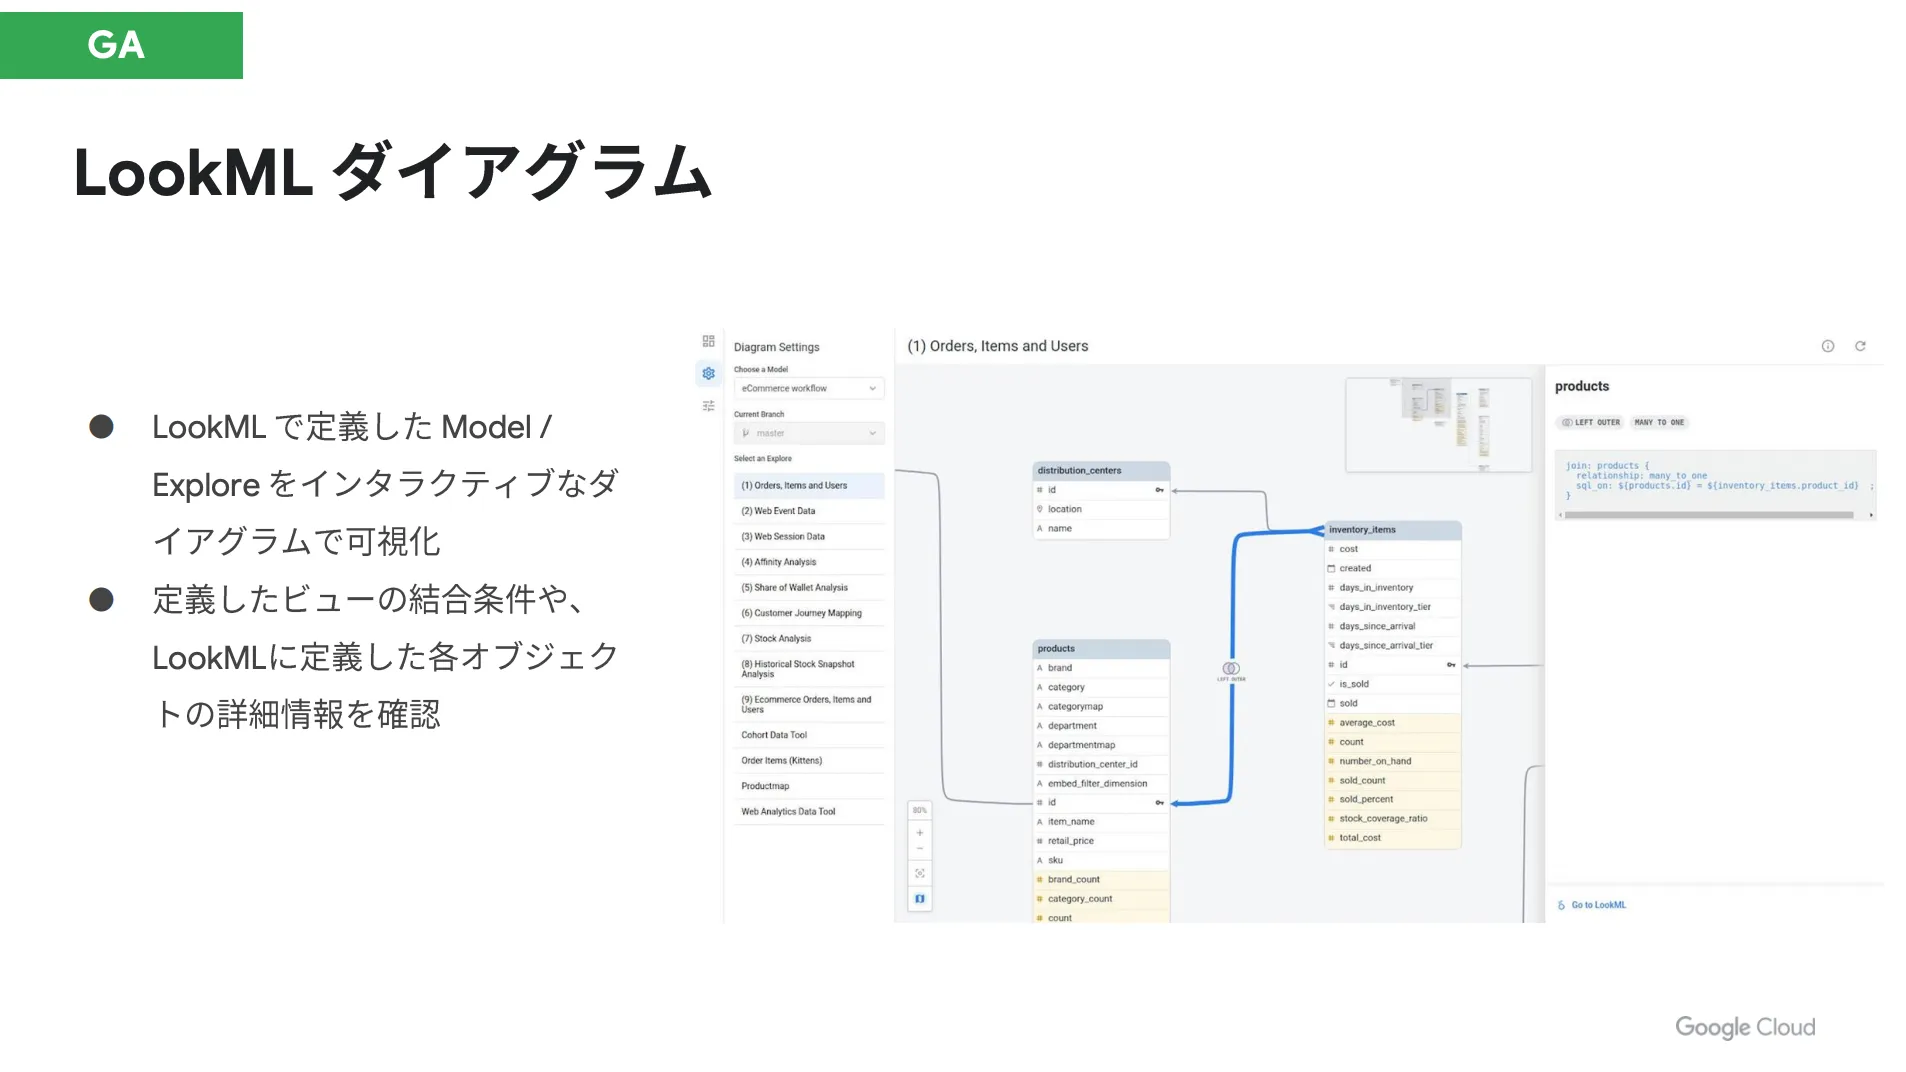Click the info icon in the header
This screenshot has height=1072, width=1906.
(1827, 346)
